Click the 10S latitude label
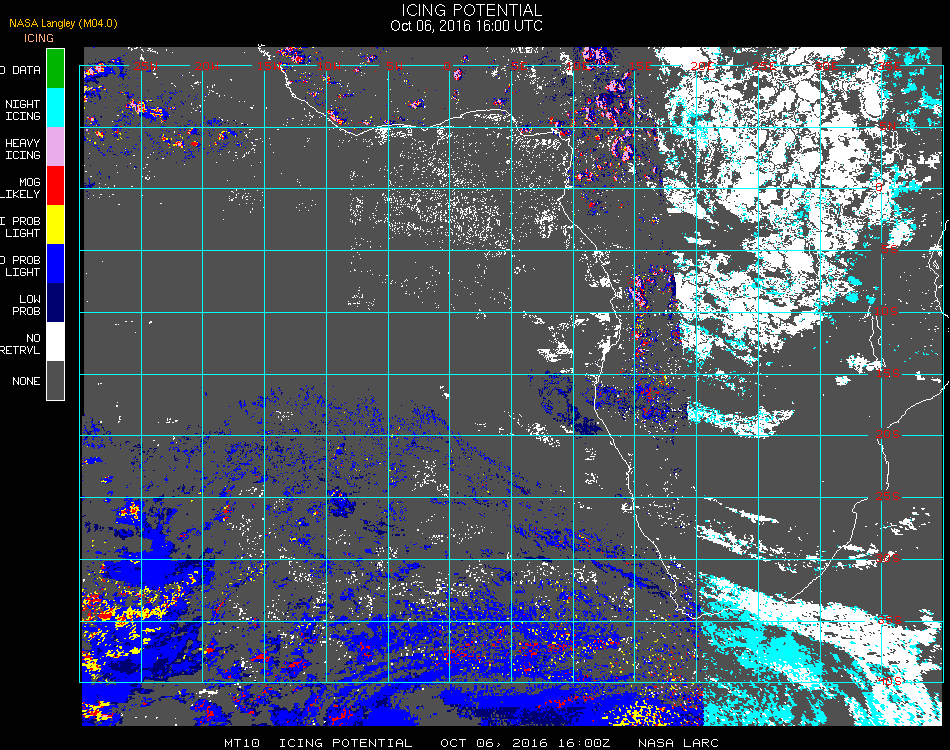The height and width of the screenshot is (750, 950). pyautogui.click(x=886, y=311)
